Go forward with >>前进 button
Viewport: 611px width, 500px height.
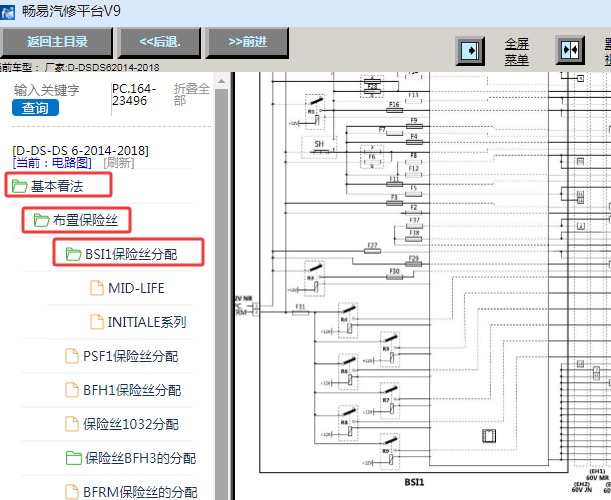click(247, 42)
